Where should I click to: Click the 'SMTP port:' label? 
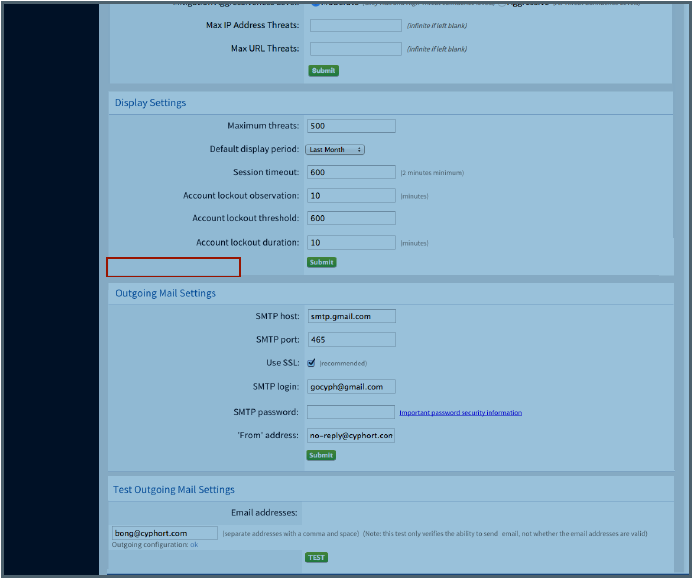[278, 339]
